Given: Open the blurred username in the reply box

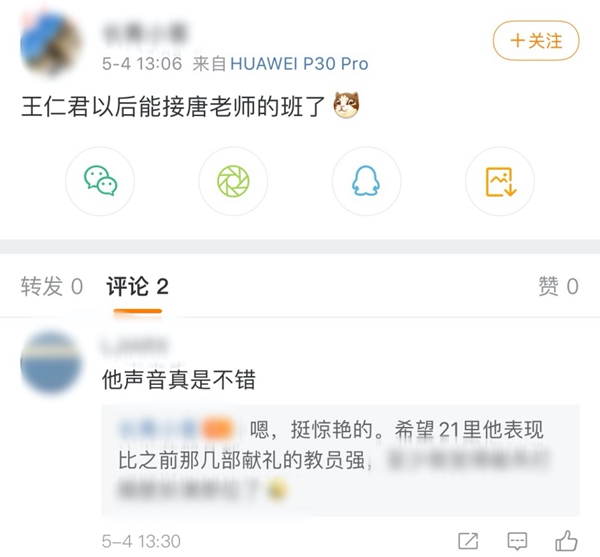Looking at the screenshot, I should 158,429.
